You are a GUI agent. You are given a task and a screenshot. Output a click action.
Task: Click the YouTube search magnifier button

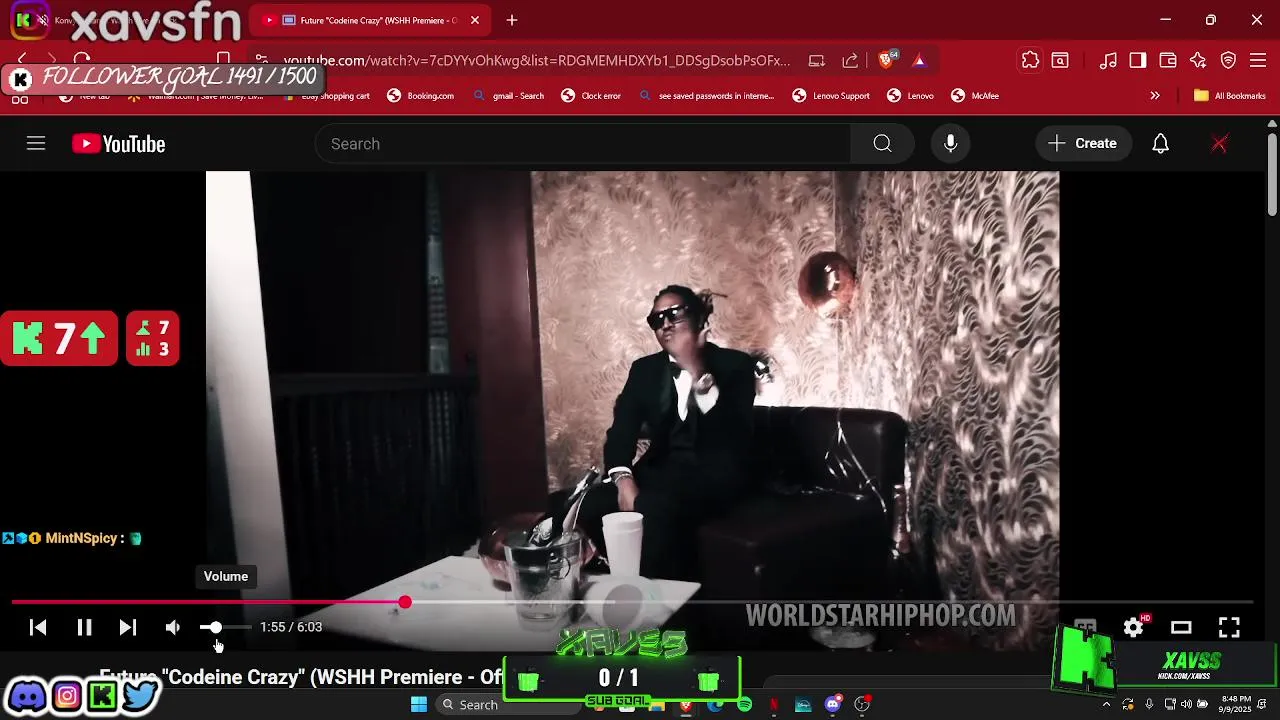point(882,144)
